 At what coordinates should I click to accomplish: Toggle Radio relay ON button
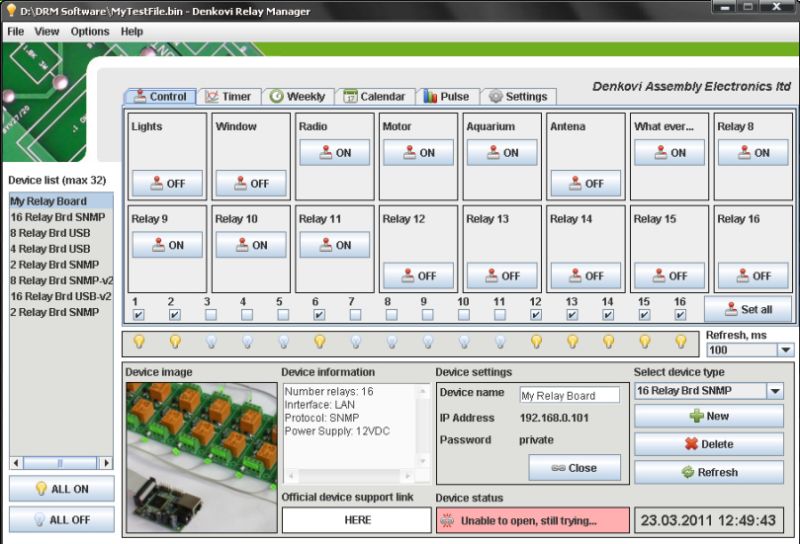(335, 153)
